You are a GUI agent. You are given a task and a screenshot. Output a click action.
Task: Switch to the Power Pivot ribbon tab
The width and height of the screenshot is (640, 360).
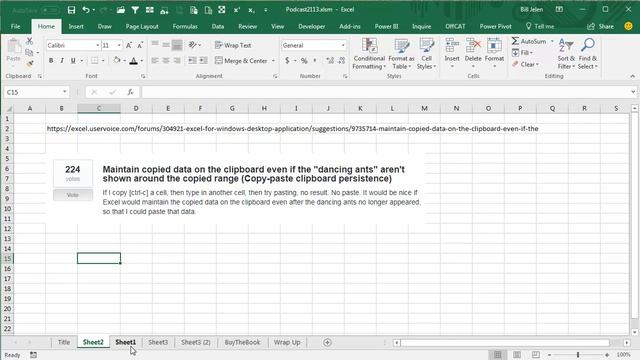pyautogui.click(x=495, y=27)
